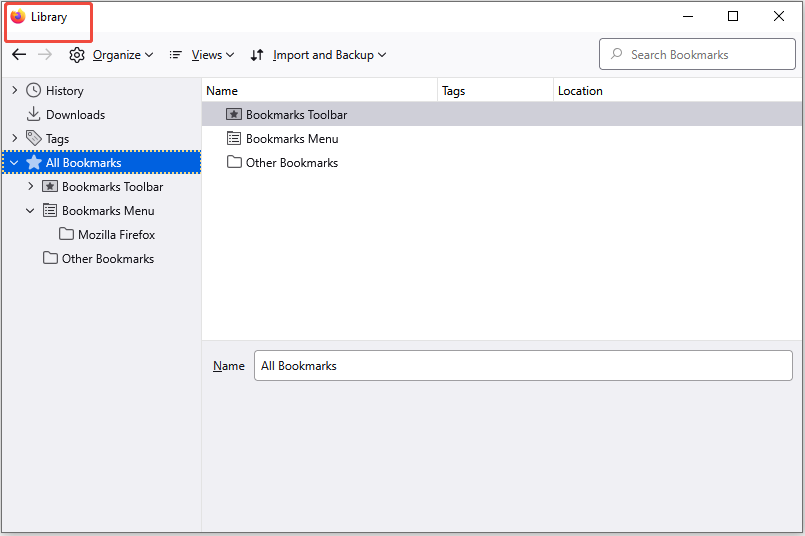This screenshot has height=536, width=805.
Task: Select the Mozilla Firefox folder
Action: point(117,235)
